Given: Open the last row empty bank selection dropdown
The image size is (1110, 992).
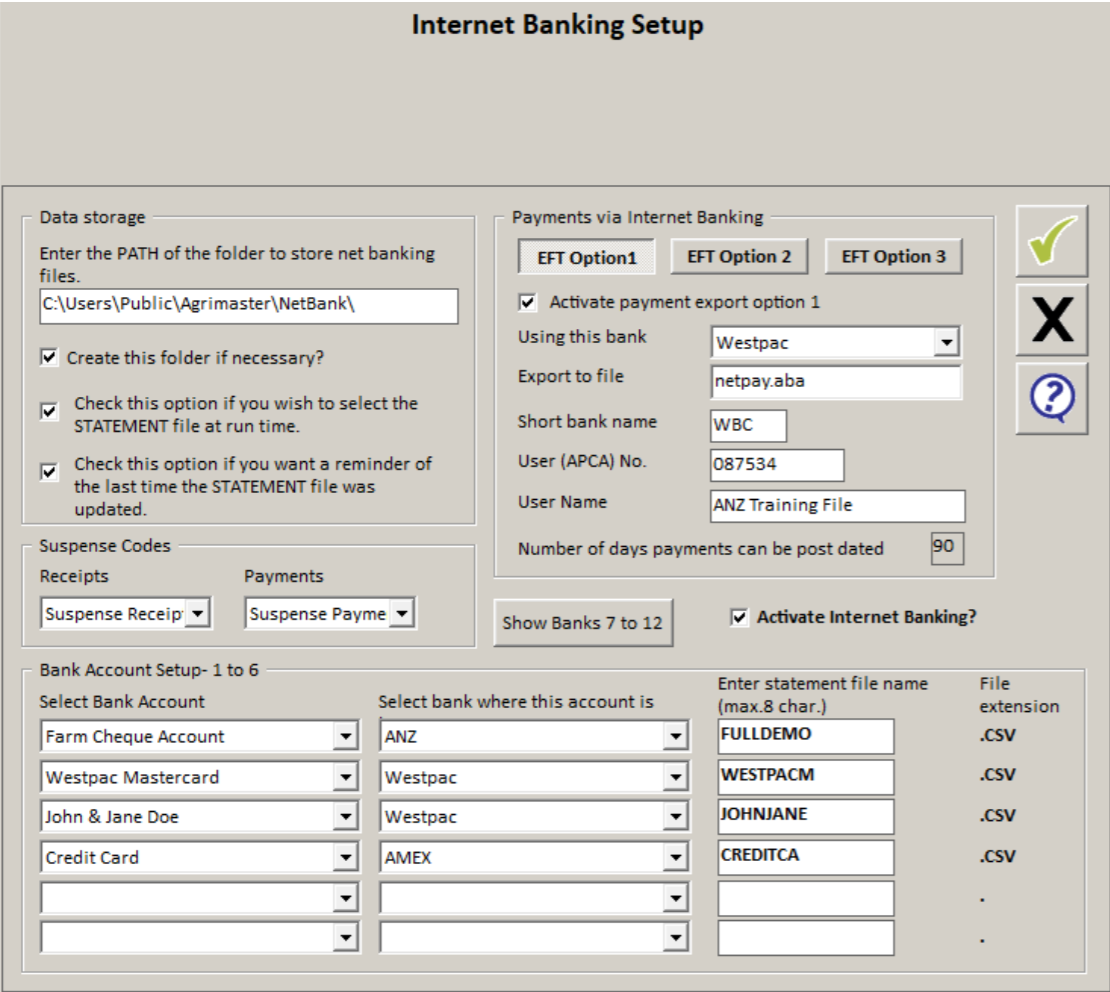Looking at the screenshot, I should 676,938.
